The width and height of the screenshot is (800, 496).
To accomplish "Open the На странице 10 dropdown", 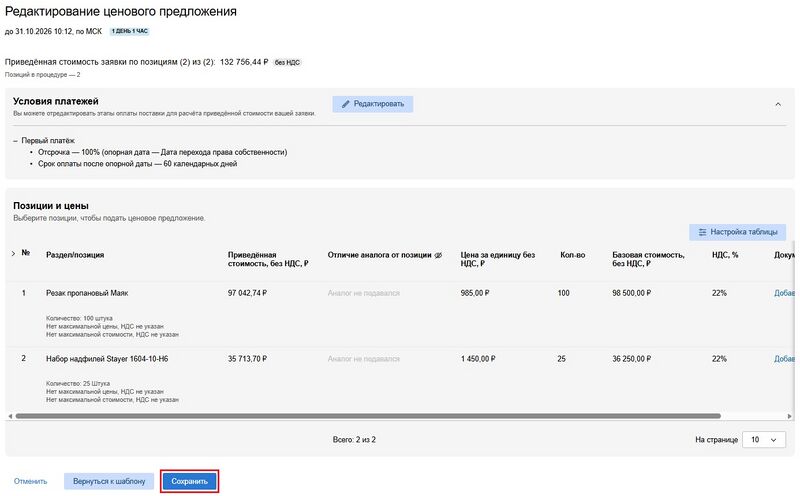I will coord(763,440).
